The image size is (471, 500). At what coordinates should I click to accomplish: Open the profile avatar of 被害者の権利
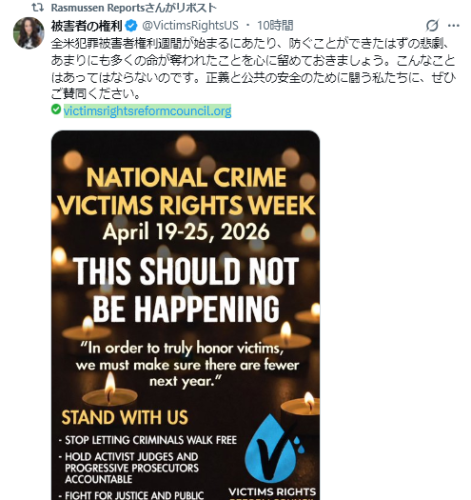coord(28,33)
